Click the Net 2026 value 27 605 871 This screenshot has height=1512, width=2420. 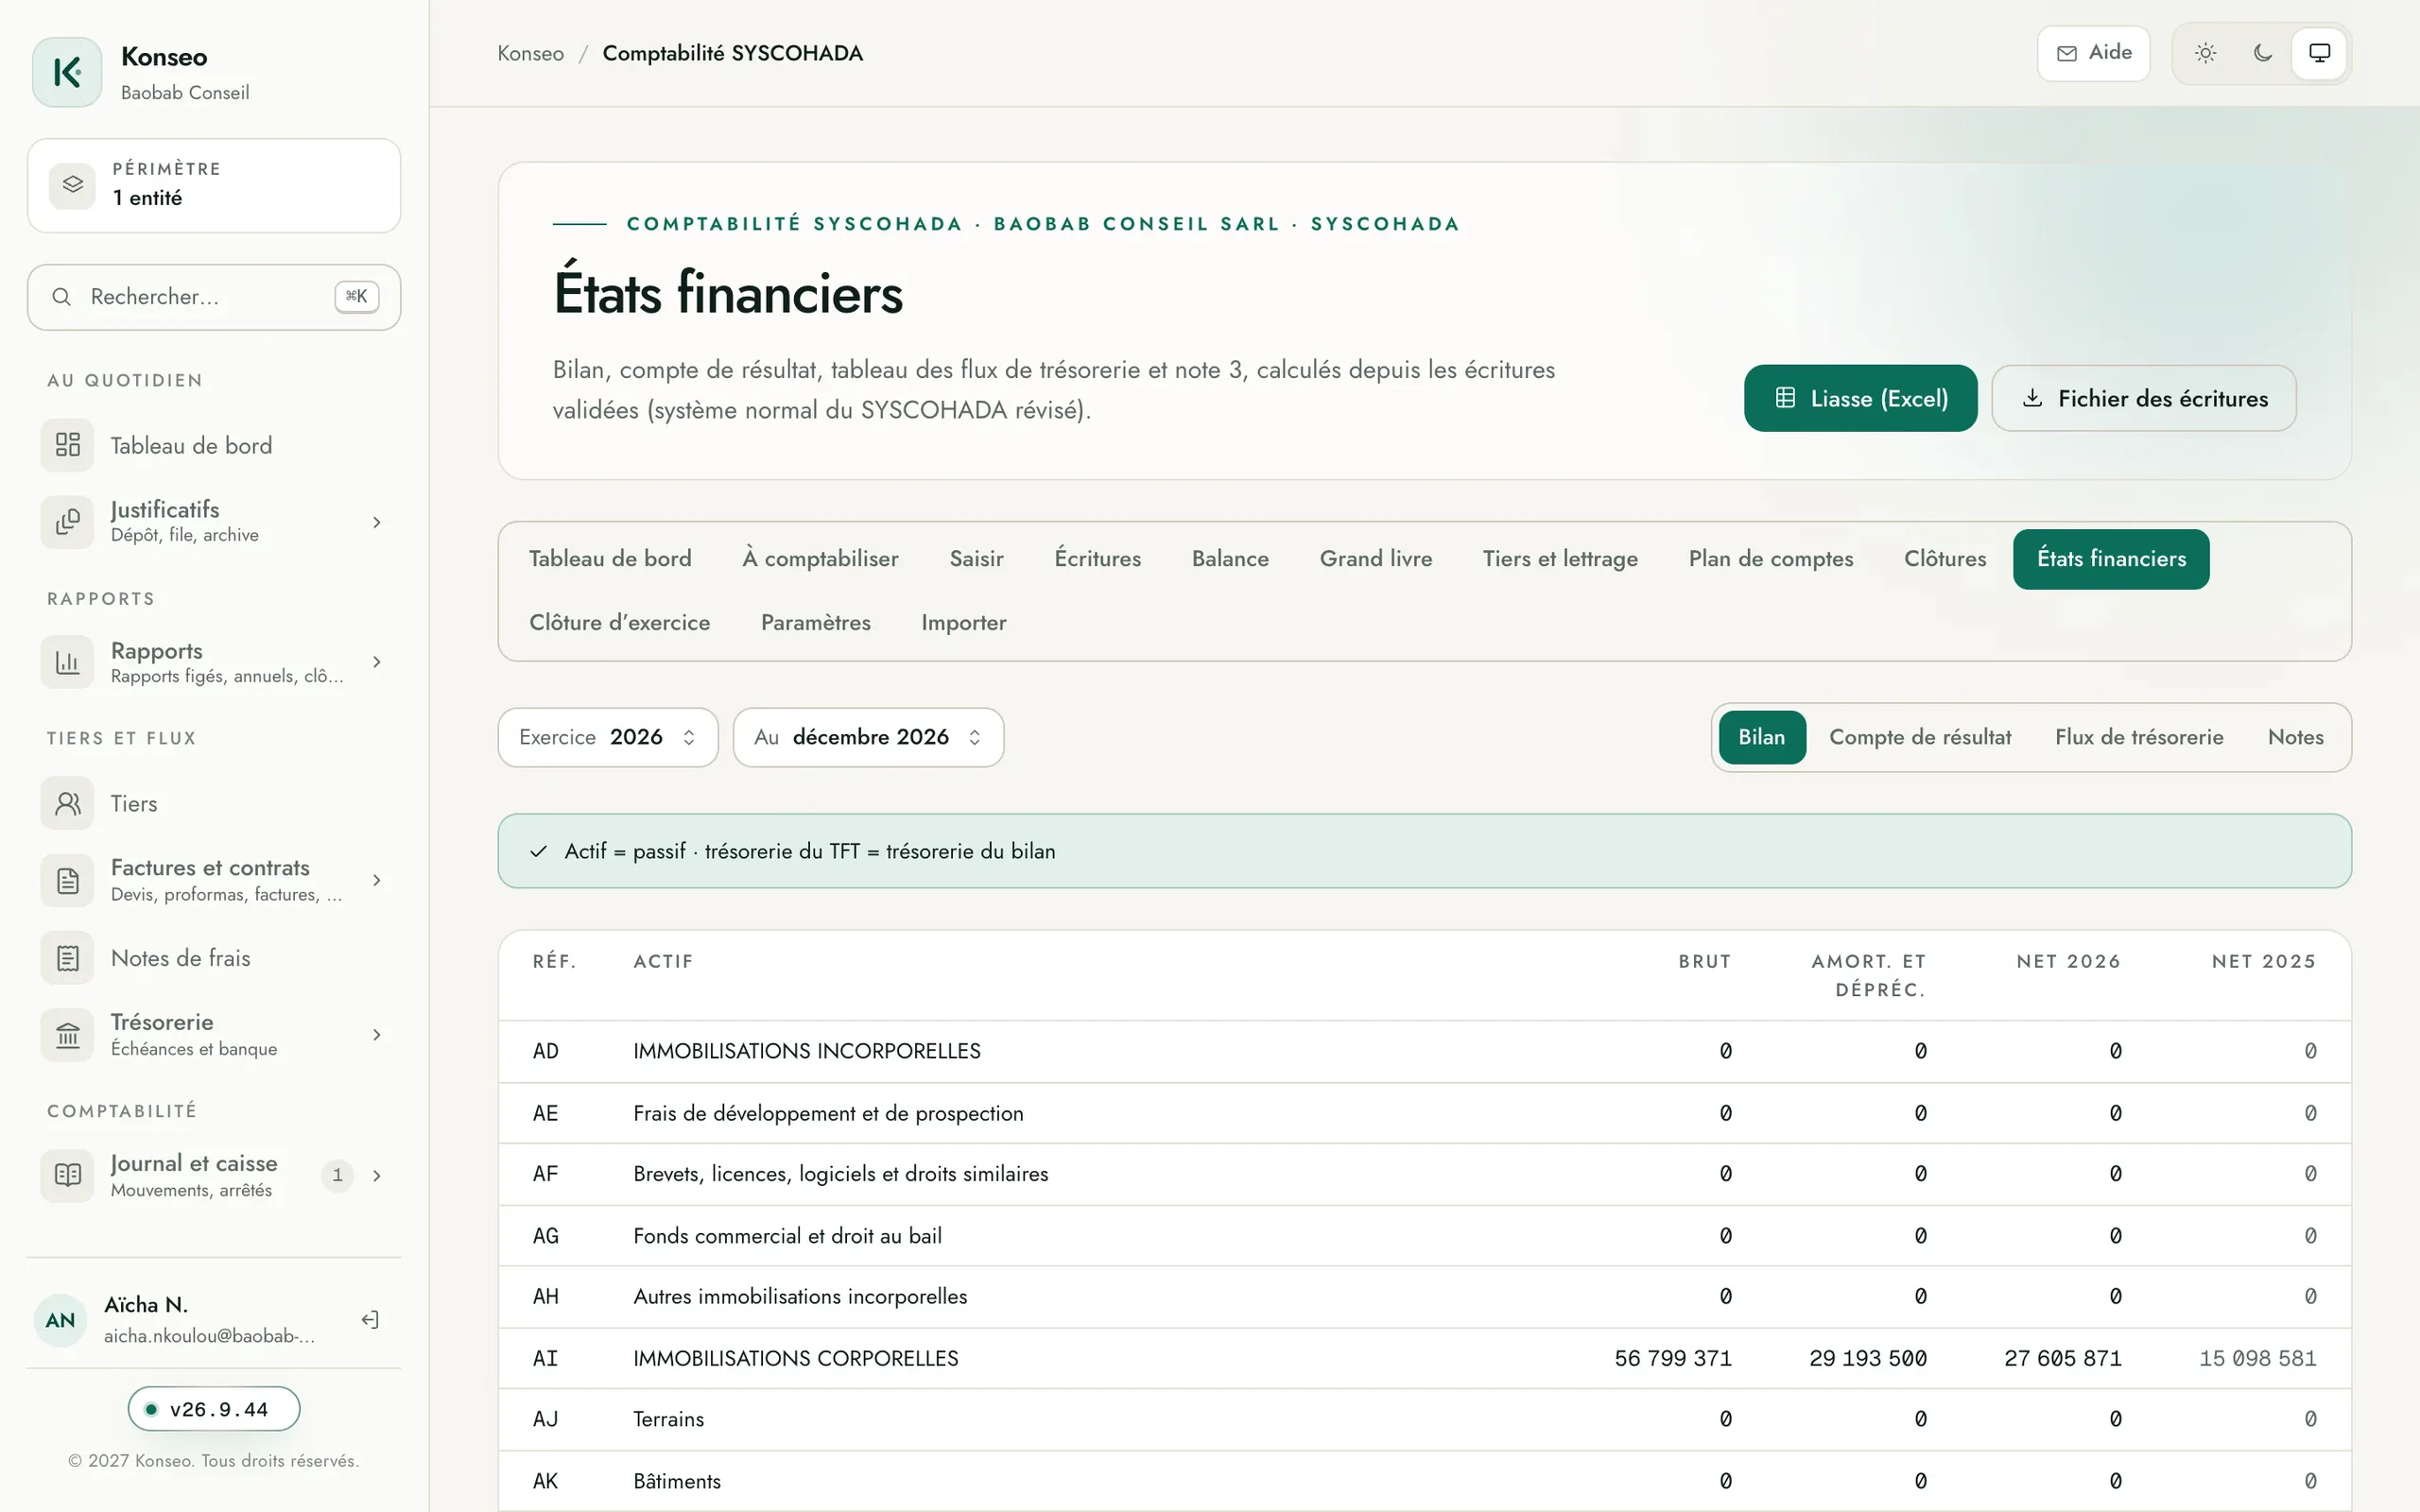tap(2062, 1358)
